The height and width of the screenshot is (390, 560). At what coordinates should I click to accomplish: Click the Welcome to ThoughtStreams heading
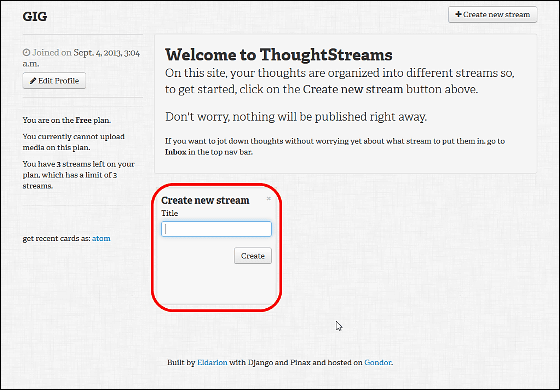[279, 55]
